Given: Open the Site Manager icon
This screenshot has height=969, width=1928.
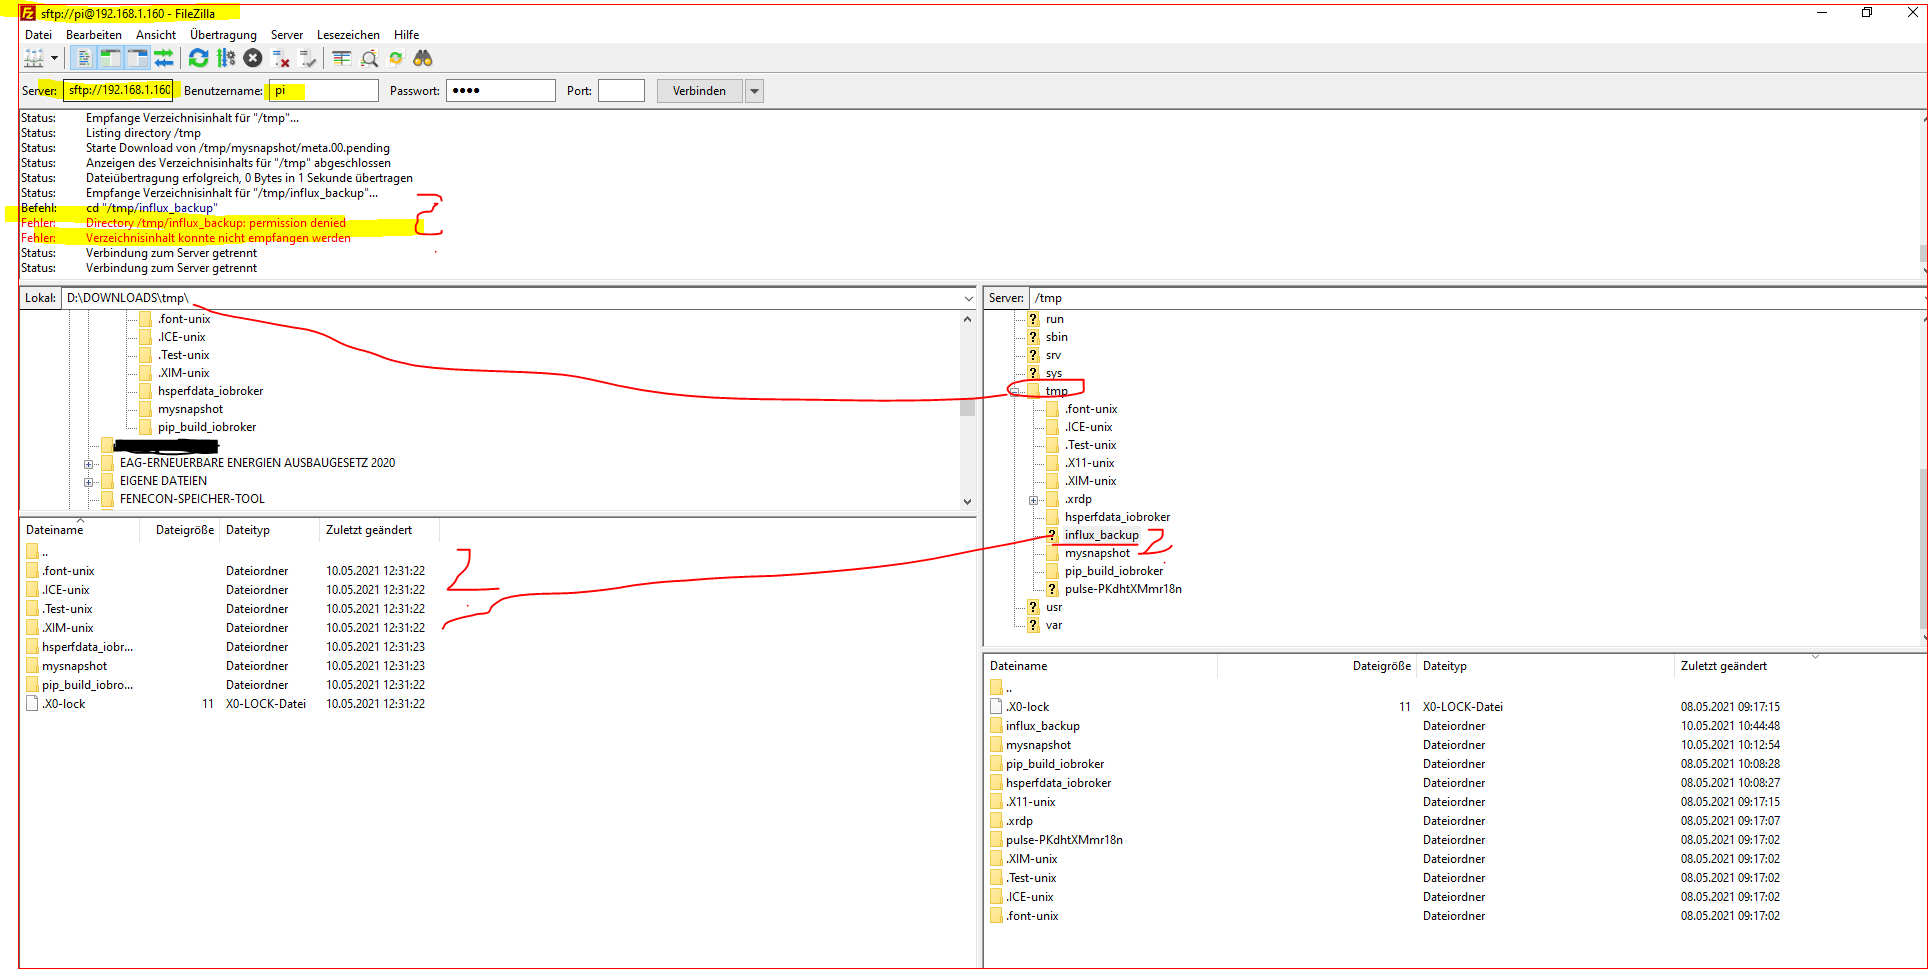Looking at the screenshot, I should click(34, 59).
